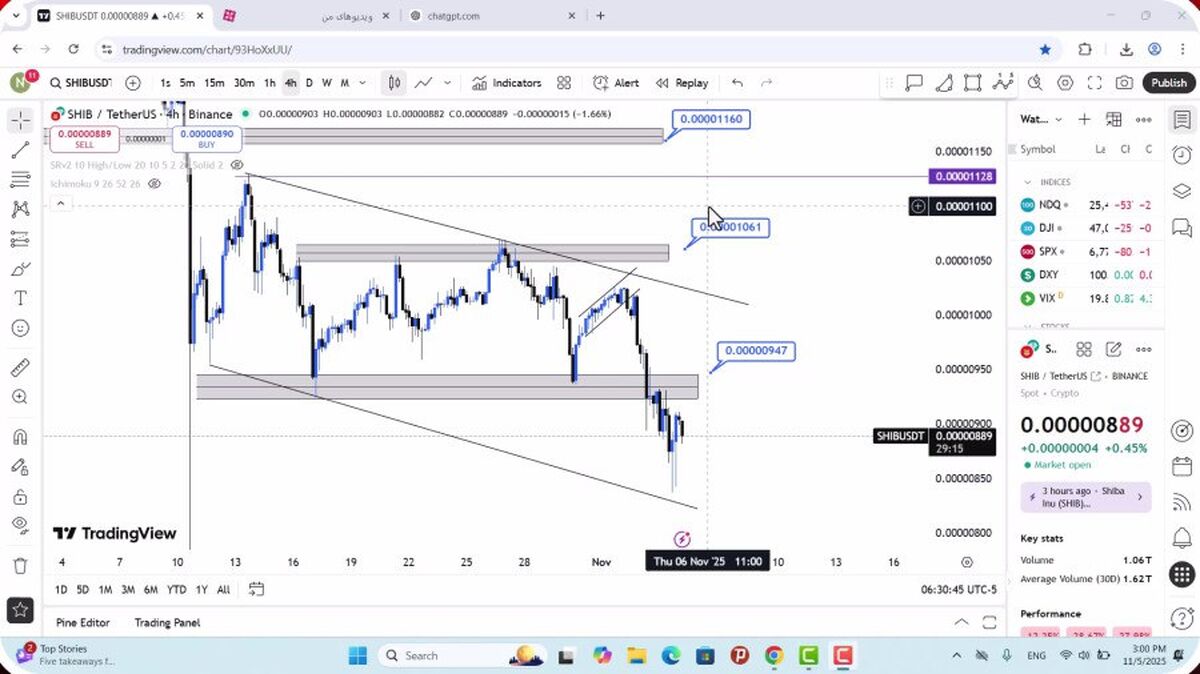Click the add-symbol compare plus button
Screen dimensions: 1200x674
tap(133, 83)
